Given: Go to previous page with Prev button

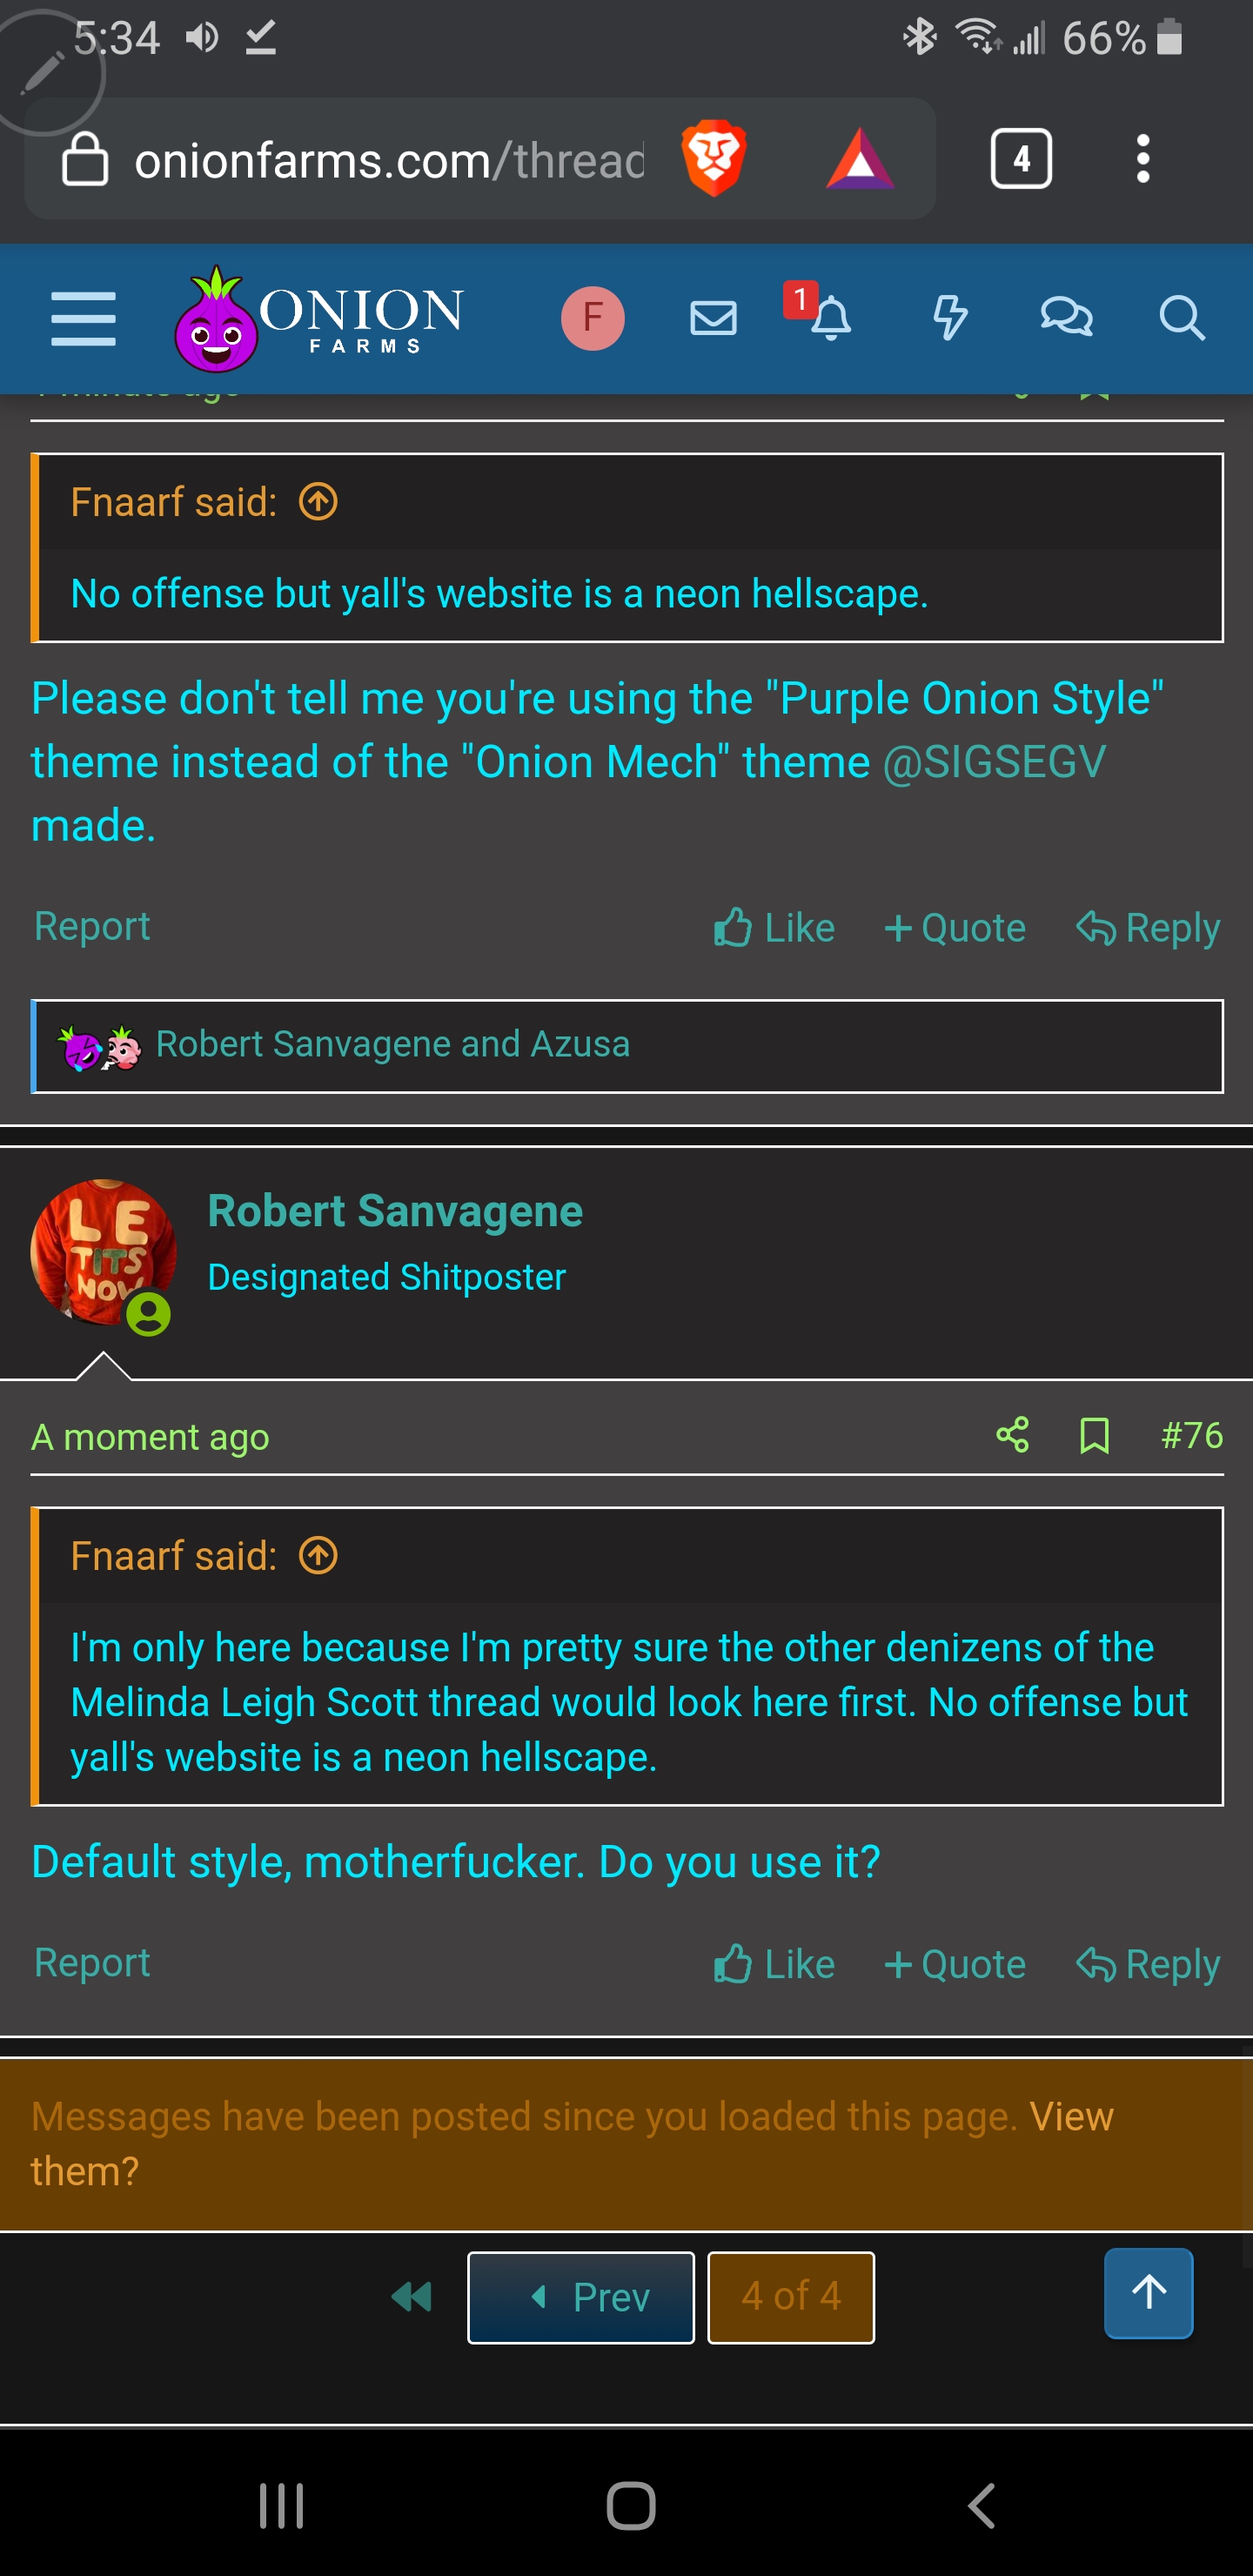Looking at the screenshot, I should 581,2297.
